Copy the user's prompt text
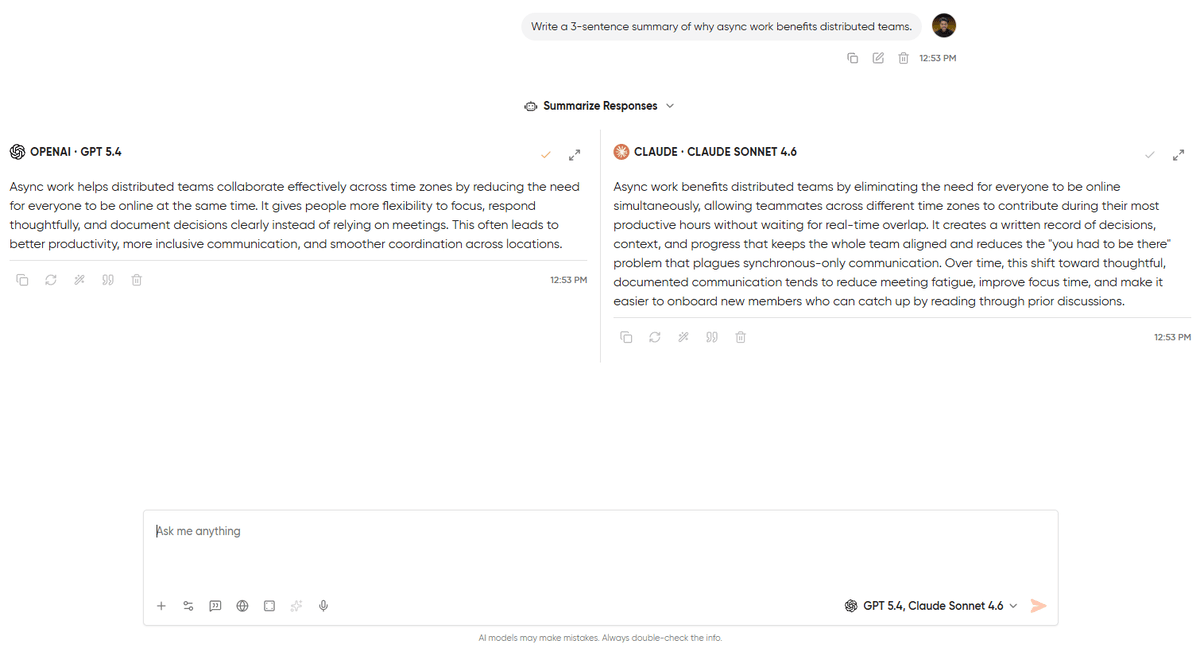 tap(852, 58)
